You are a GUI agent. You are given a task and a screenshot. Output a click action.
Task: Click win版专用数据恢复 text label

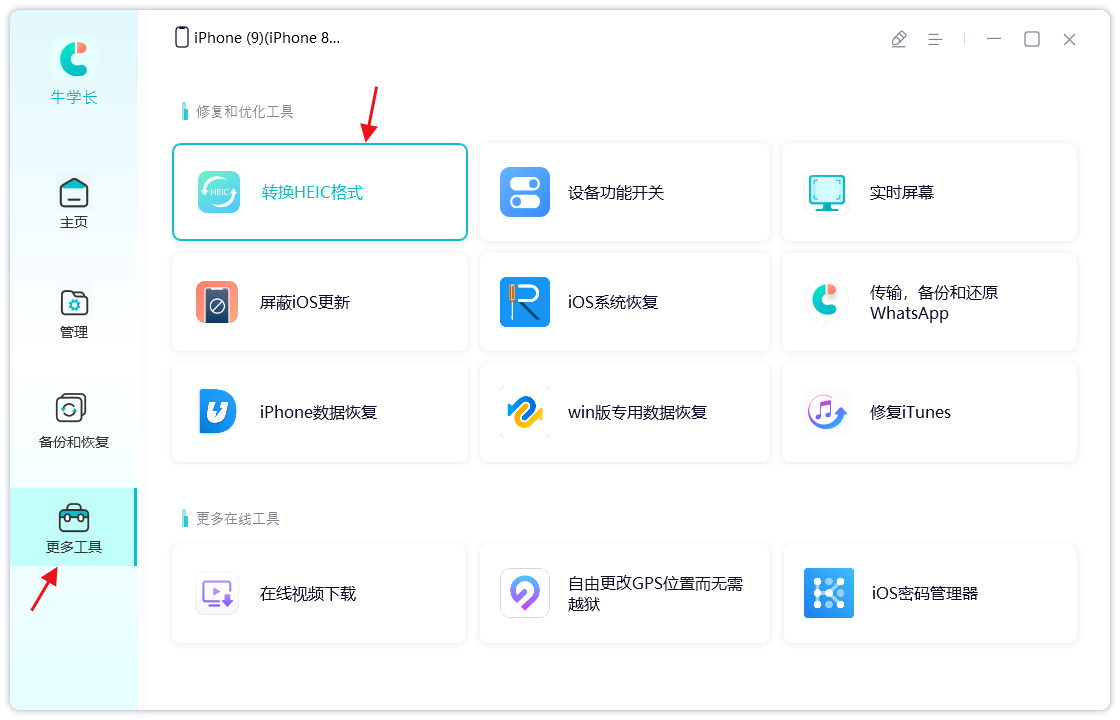pyautogui.click(x=637, y=412)
